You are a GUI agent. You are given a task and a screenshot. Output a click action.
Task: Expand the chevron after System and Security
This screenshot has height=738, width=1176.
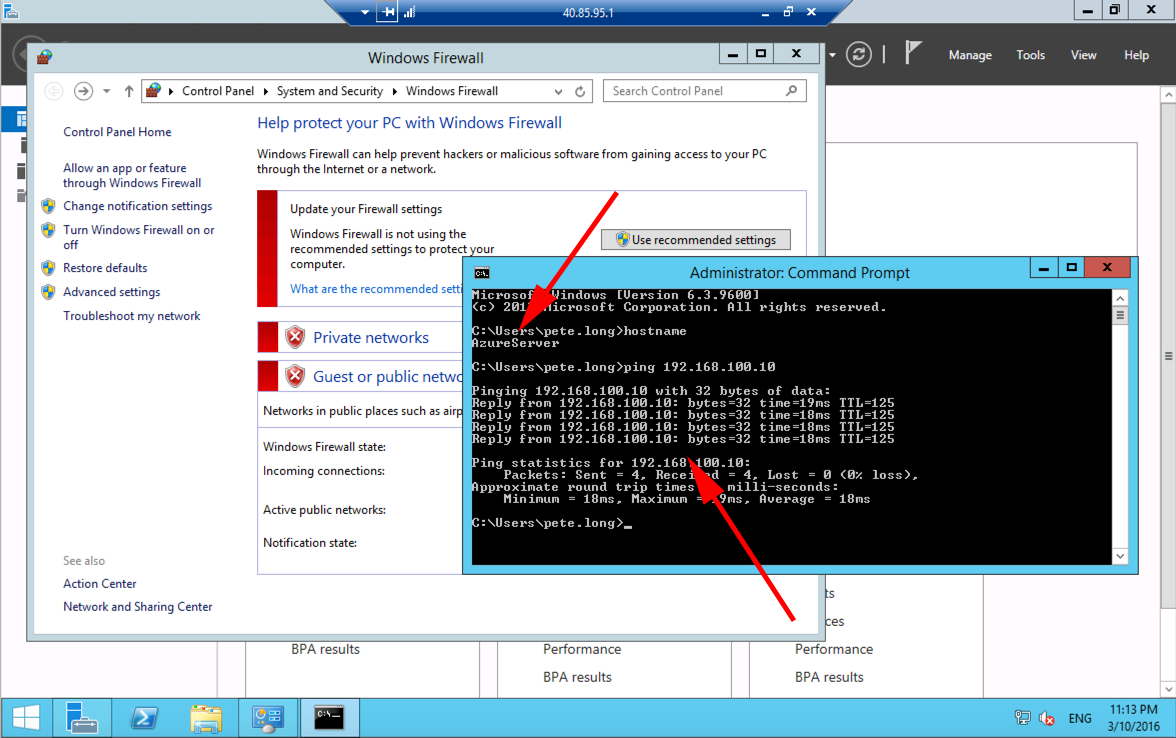394,92
